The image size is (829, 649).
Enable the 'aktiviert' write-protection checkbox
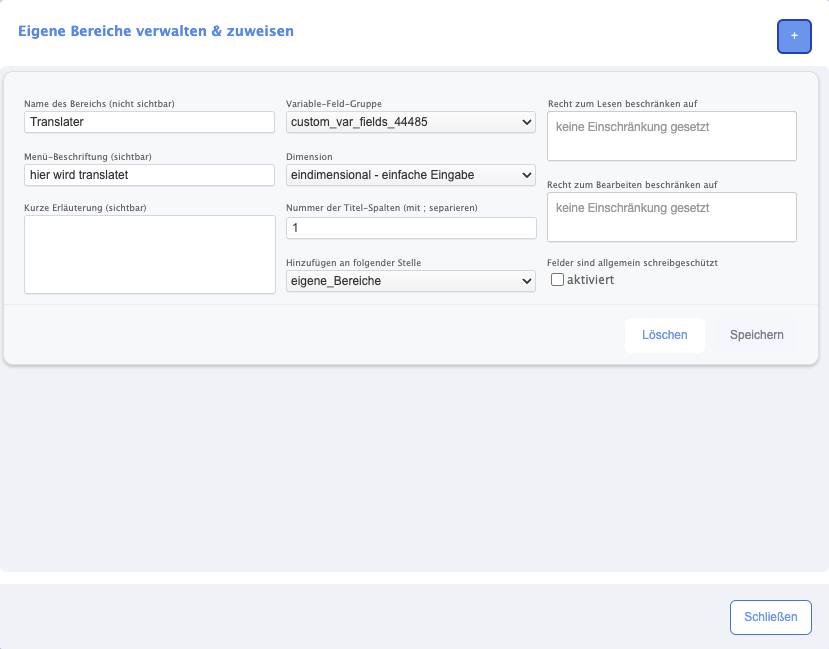[558, 280]
